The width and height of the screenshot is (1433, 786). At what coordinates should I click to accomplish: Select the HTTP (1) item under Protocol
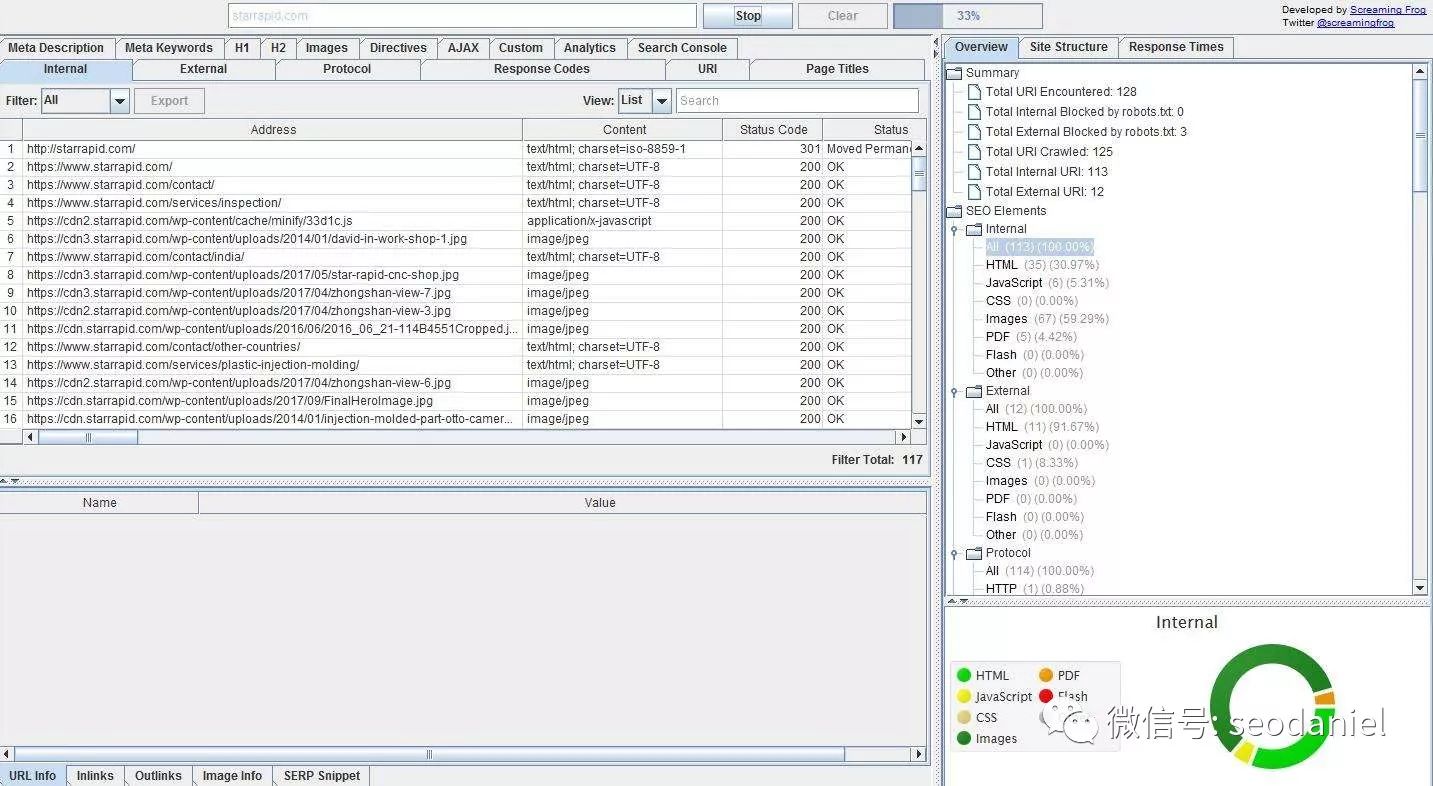(1034, 589)
